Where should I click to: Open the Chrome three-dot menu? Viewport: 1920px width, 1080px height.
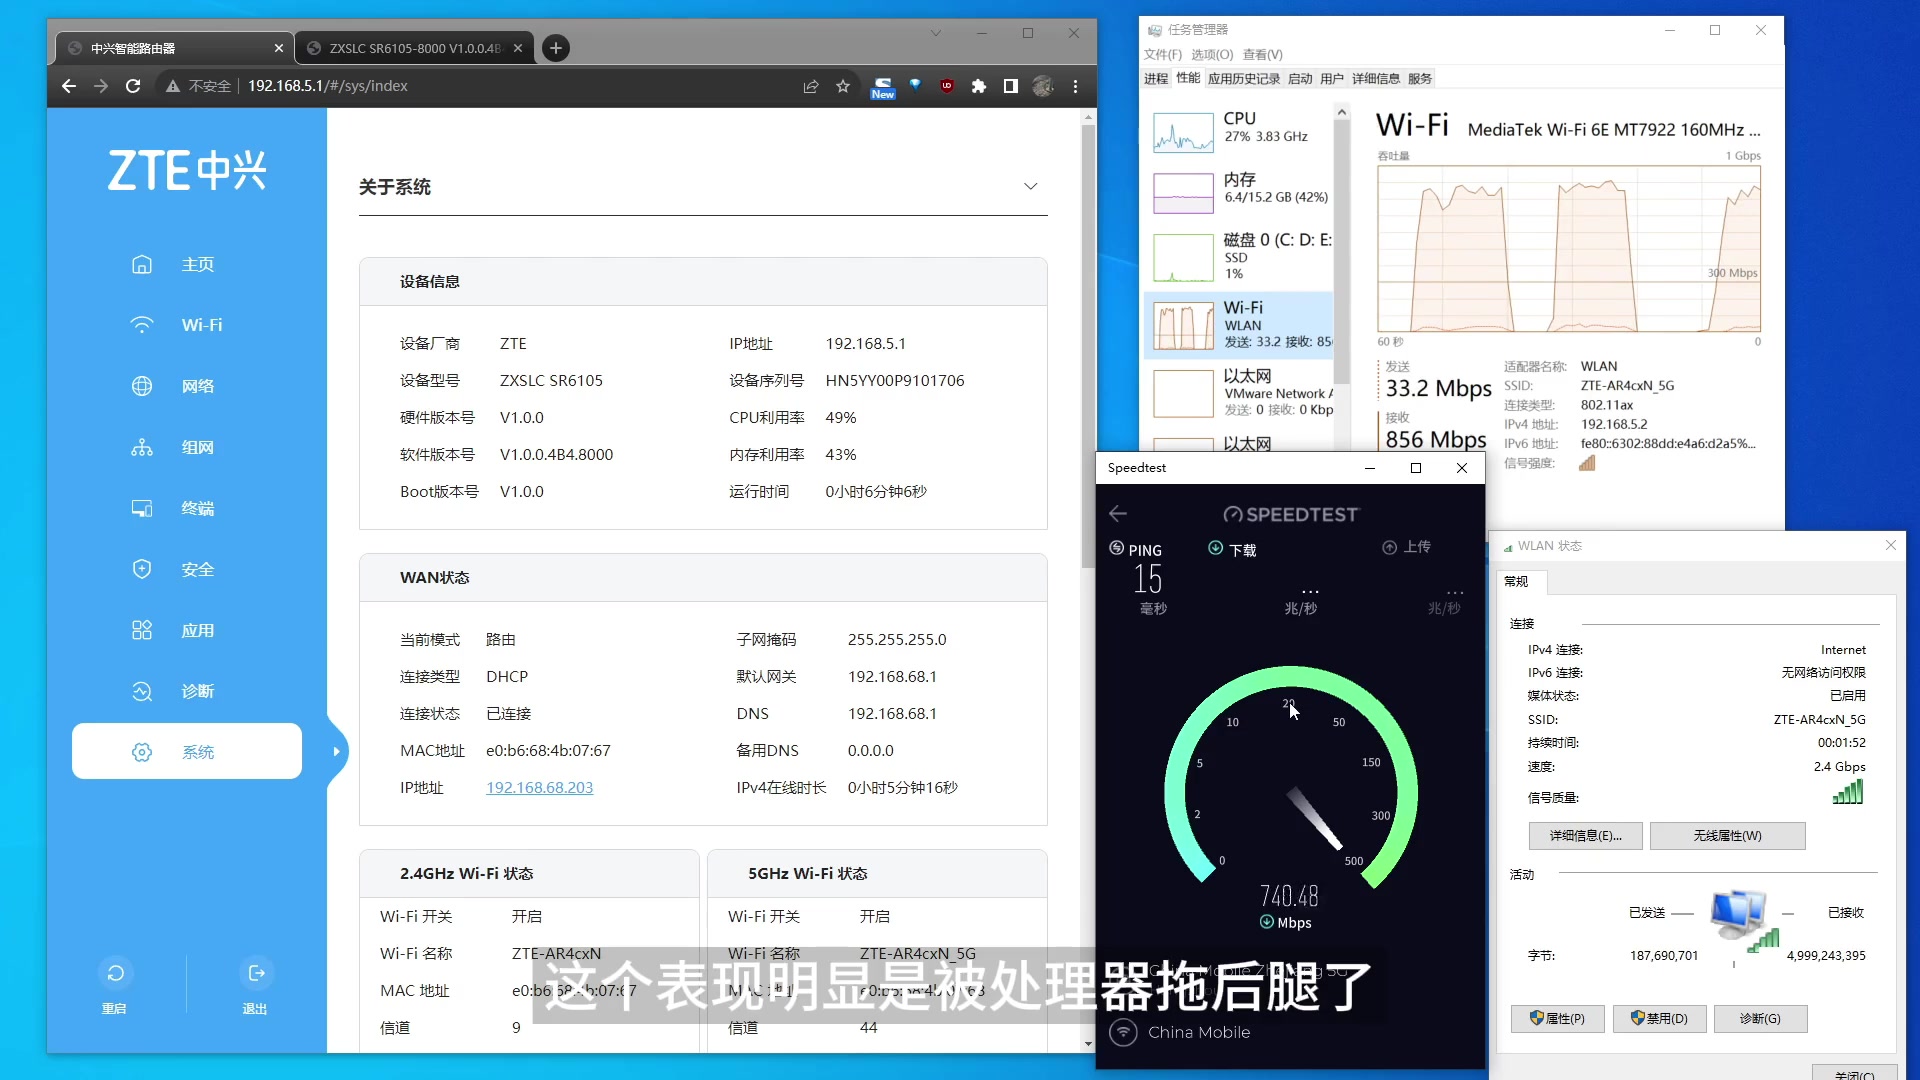pyautogui.click(x=1076, y=86)
